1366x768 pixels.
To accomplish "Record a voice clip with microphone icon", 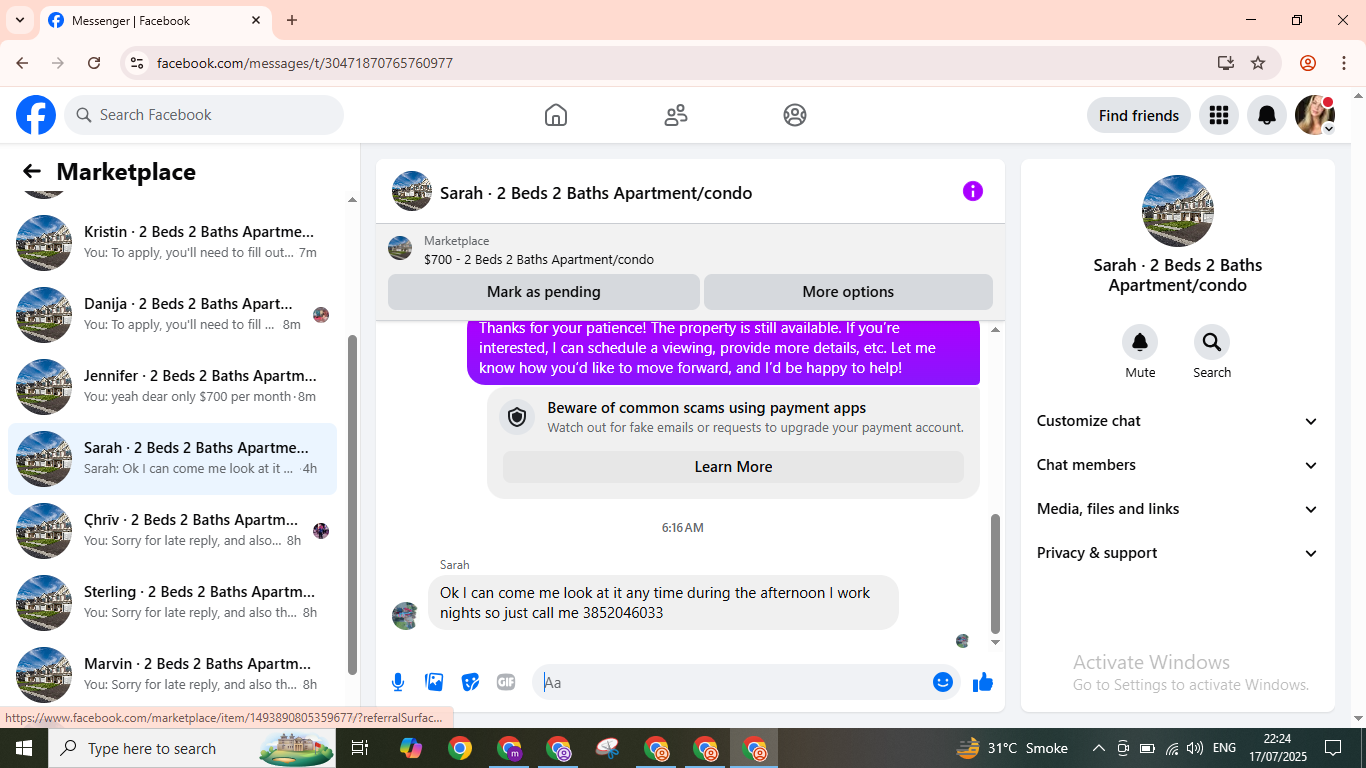I will tap(398, 682).
